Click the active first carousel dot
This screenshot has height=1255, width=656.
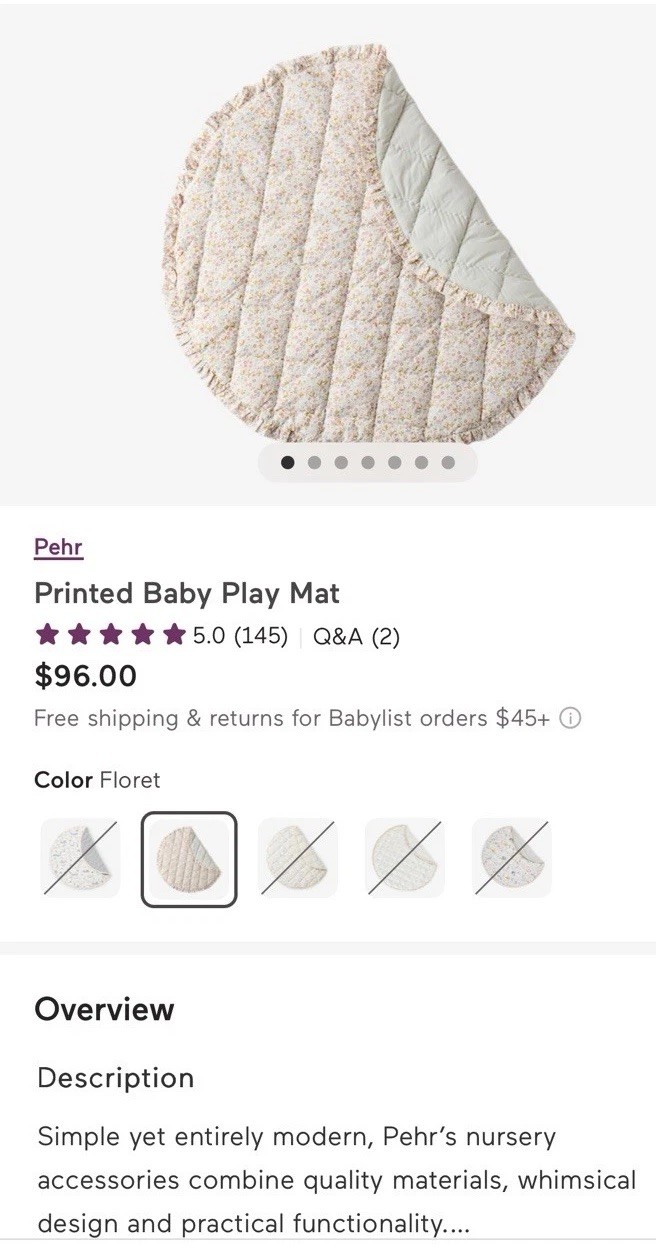tap(287, 461)
